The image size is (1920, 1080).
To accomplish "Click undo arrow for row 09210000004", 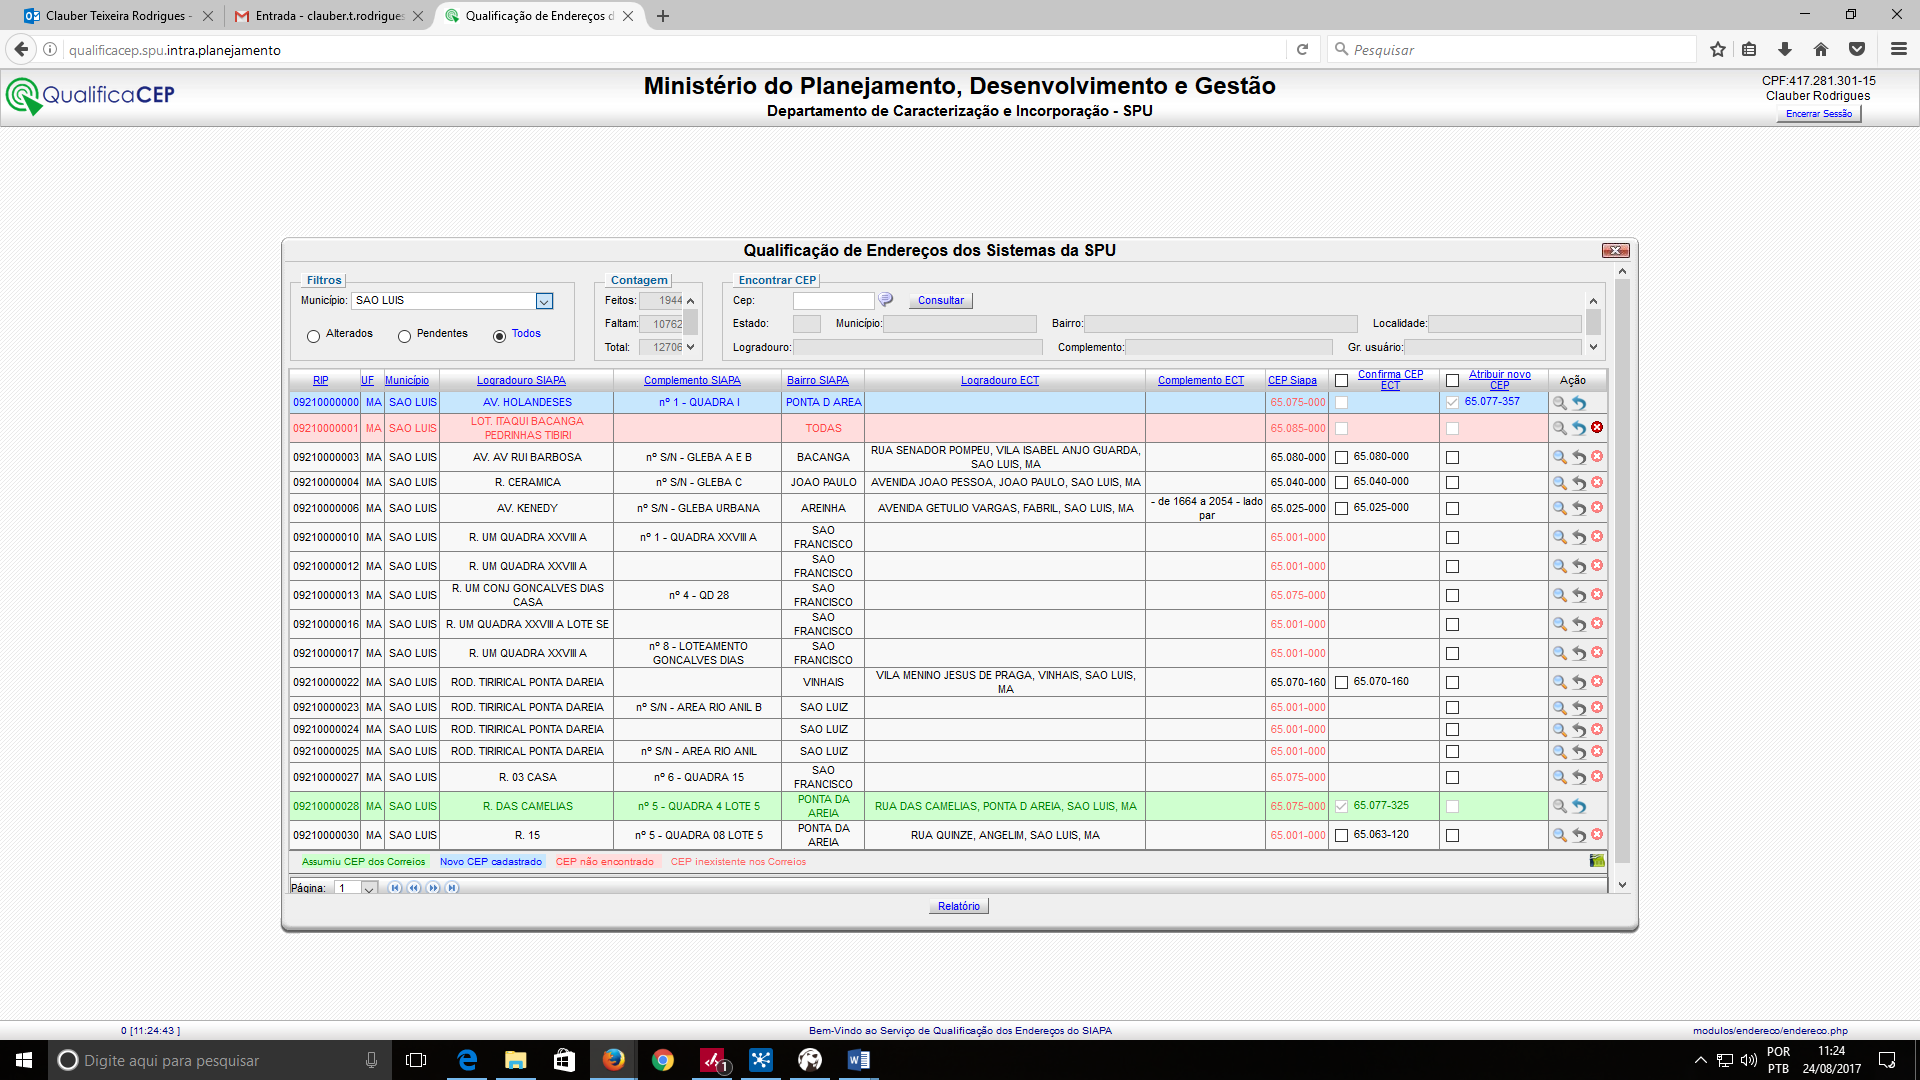I will (1579, 483).
